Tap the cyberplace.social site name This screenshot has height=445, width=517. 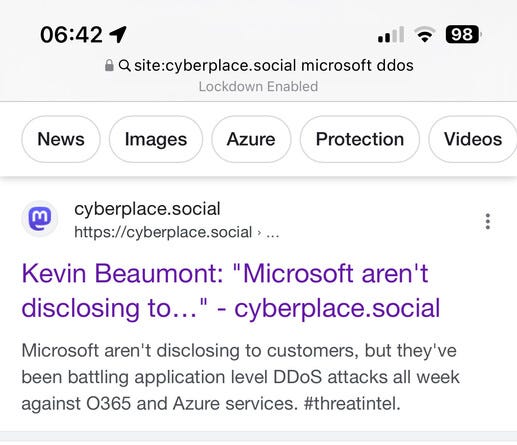click(x=147, y=209)
